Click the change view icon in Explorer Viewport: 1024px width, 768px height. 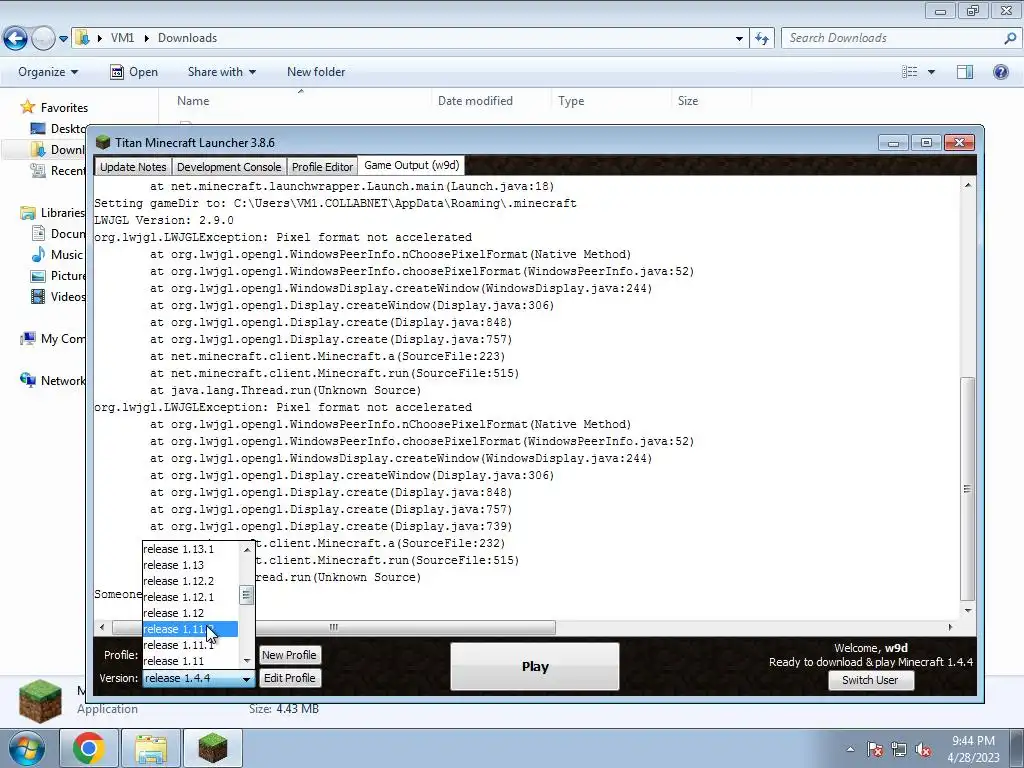910,72
